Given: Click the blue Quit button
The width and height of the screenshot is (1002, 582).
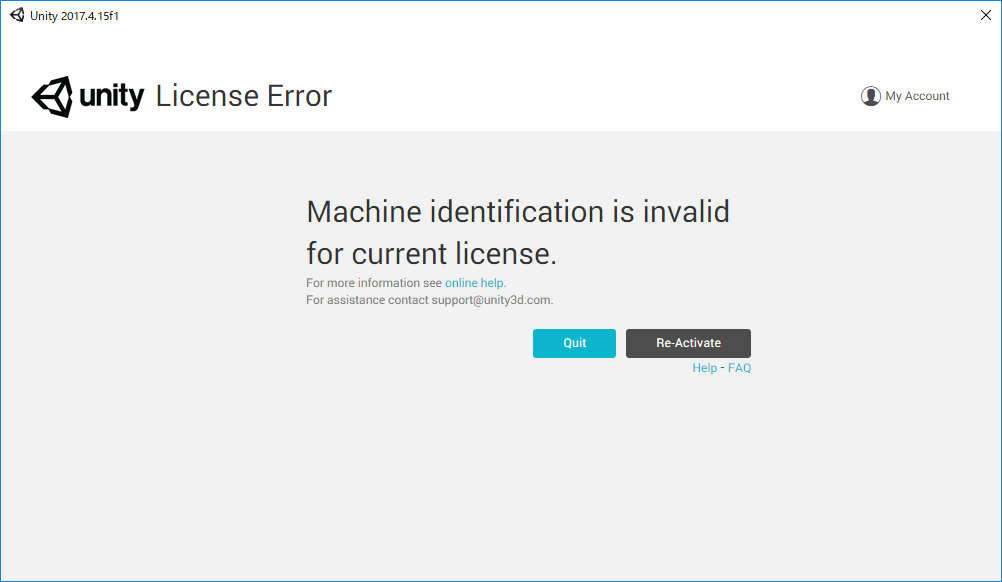Looking at the screenshot, I should pyautogui.click(x=574, y=343).
